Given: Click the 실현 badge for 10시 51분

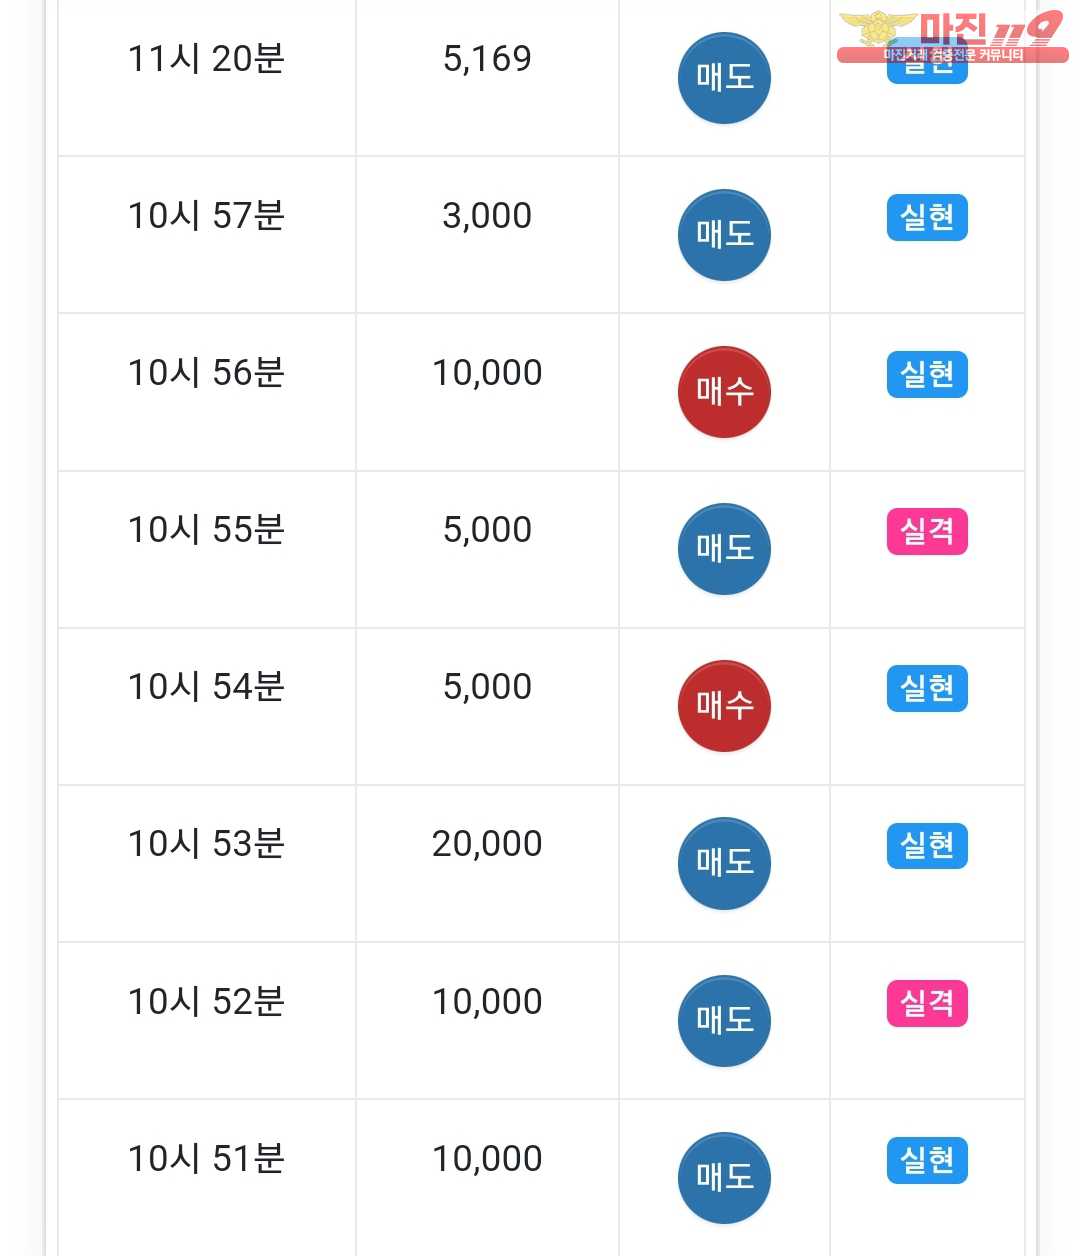Looking at the screenshot, I should 927,1160.
